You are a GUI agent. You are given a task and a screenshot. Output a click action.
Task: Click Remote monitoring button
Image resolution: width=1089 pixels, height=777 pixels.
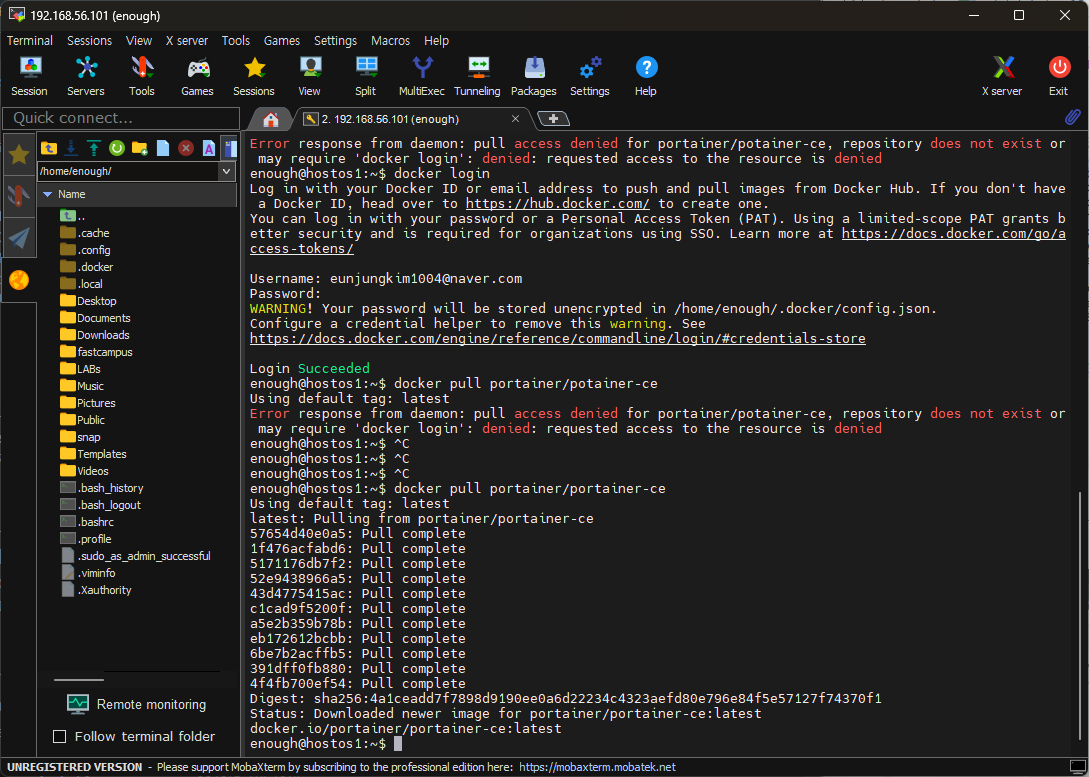(137, 704)
